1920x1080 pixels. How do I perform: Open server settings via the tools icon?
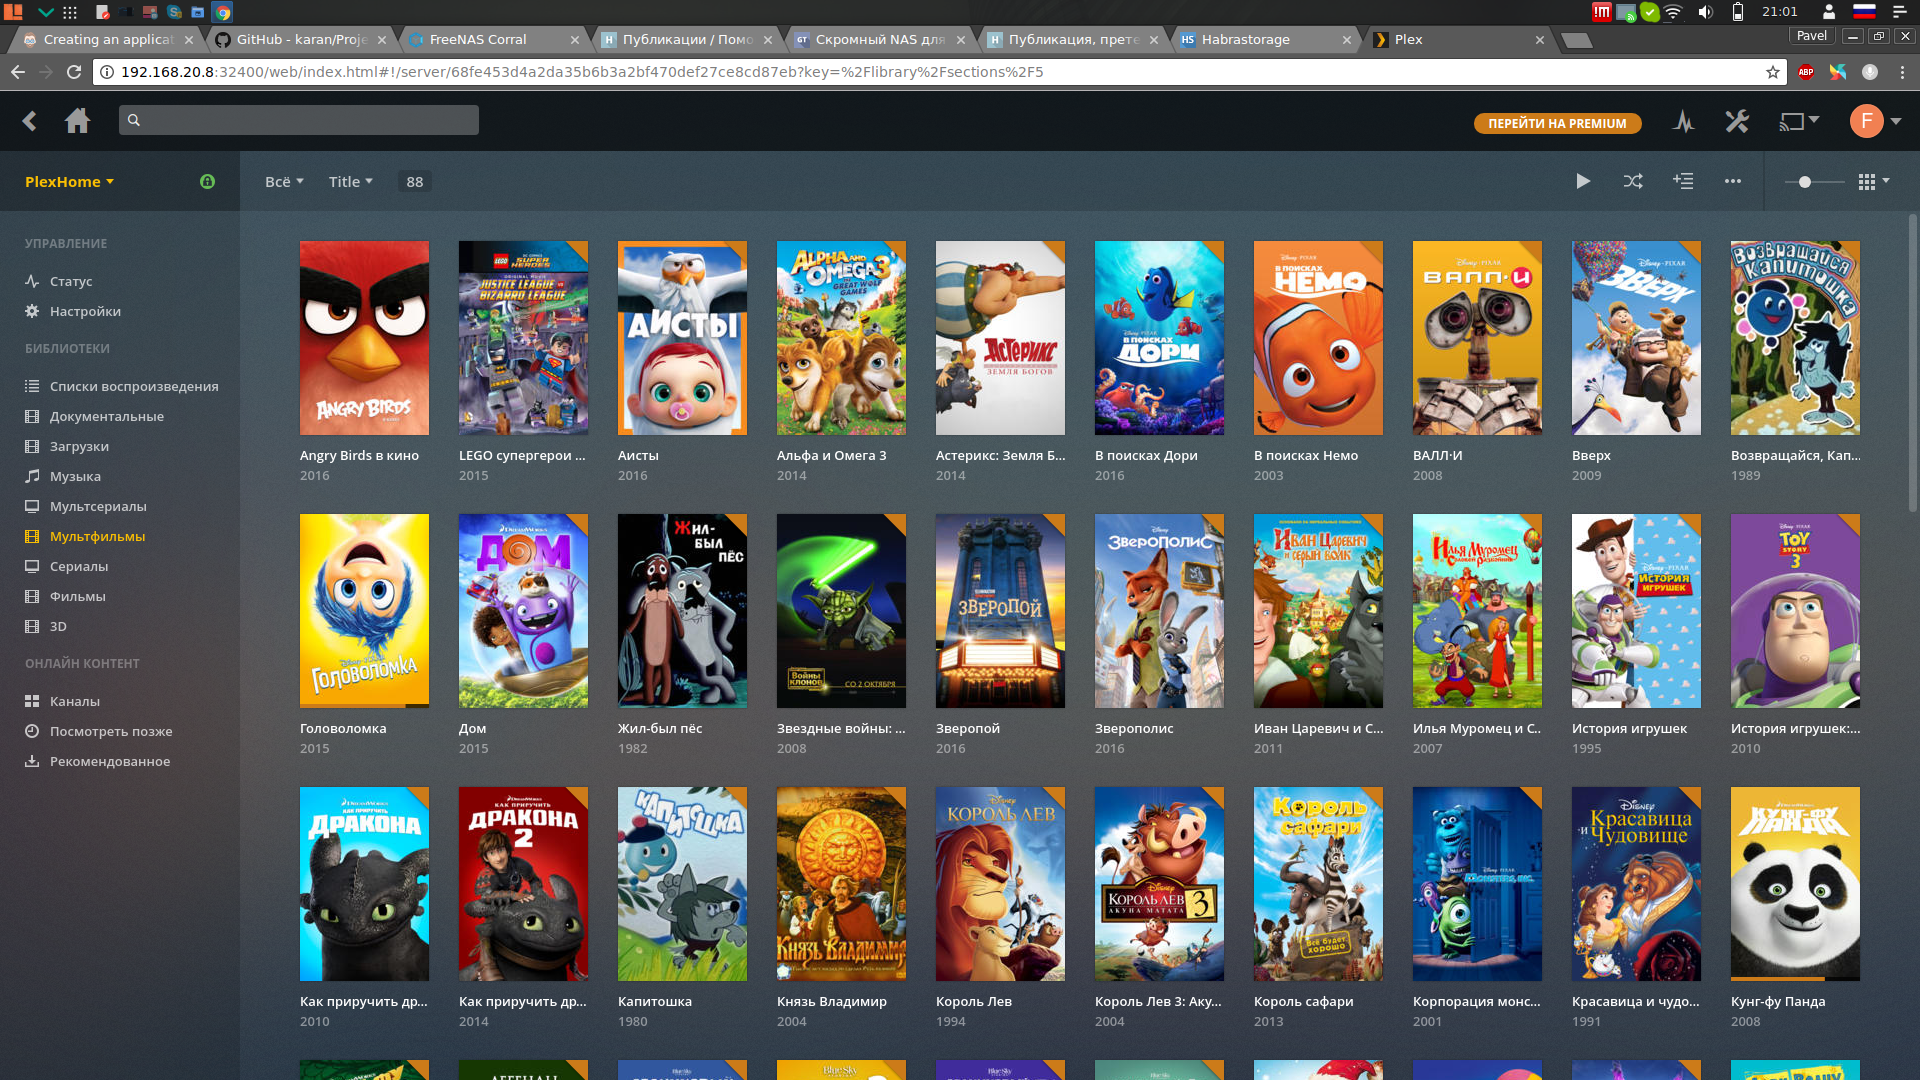(1737, 122)
